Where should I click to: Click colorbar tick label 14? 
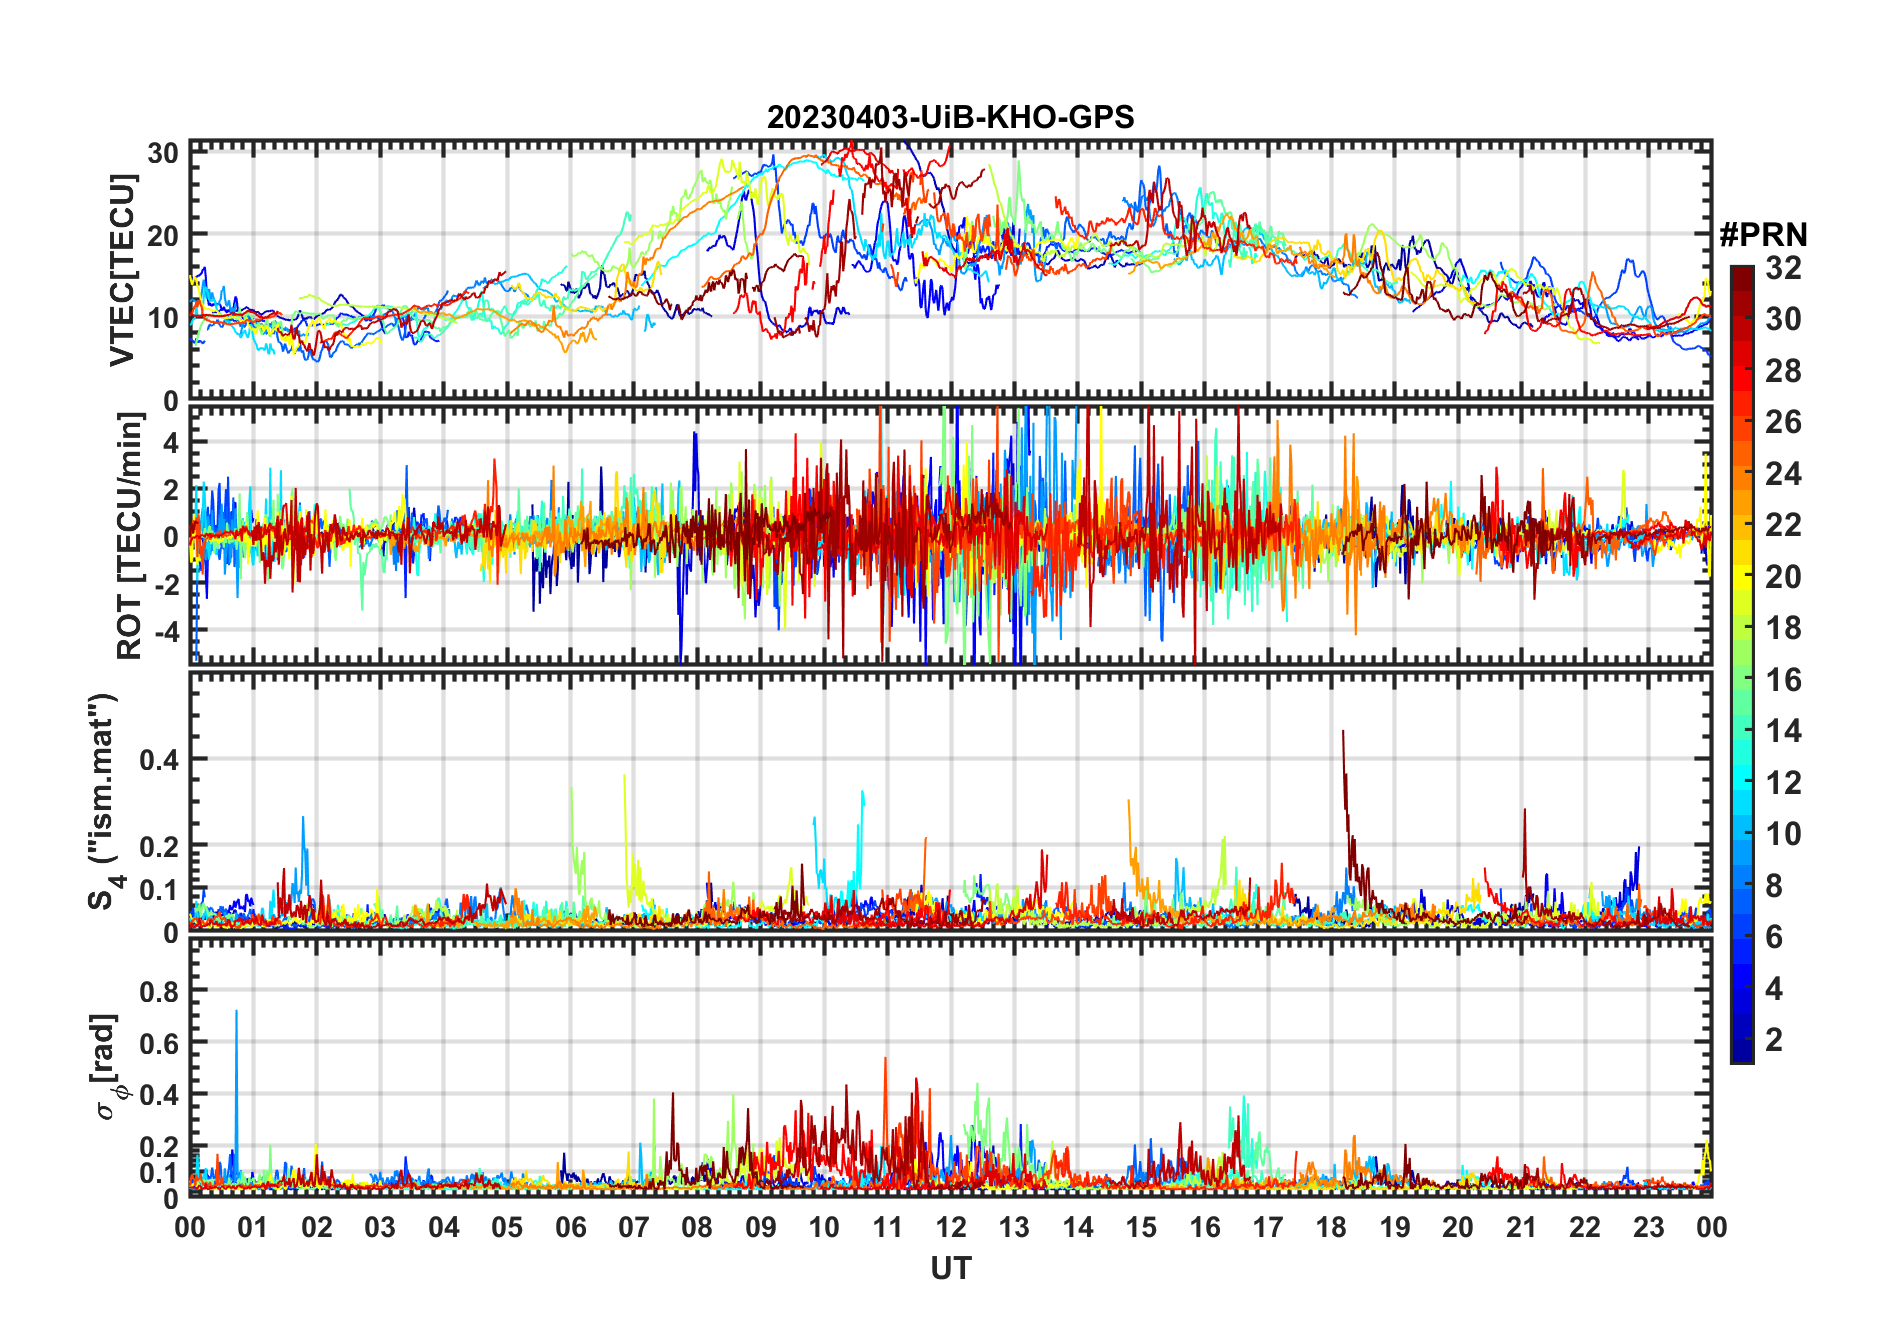point(1783,731)
